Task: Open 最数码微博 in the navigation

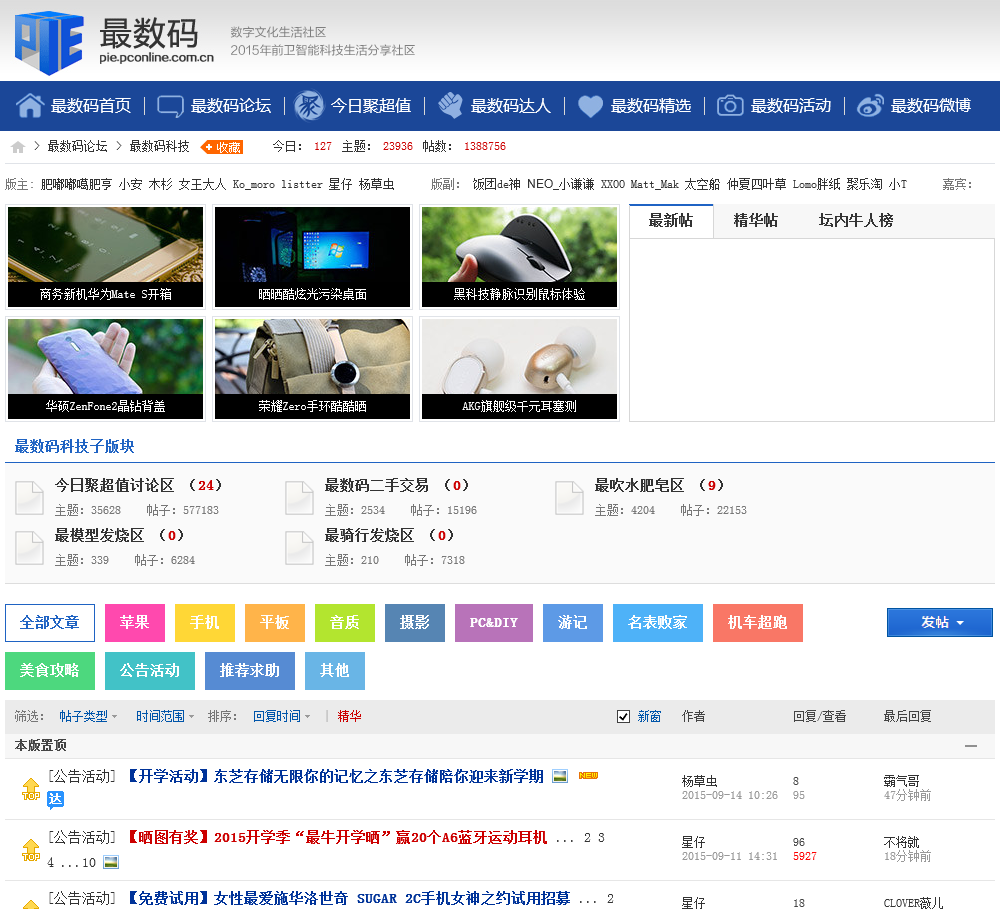Action: (930, 106)
